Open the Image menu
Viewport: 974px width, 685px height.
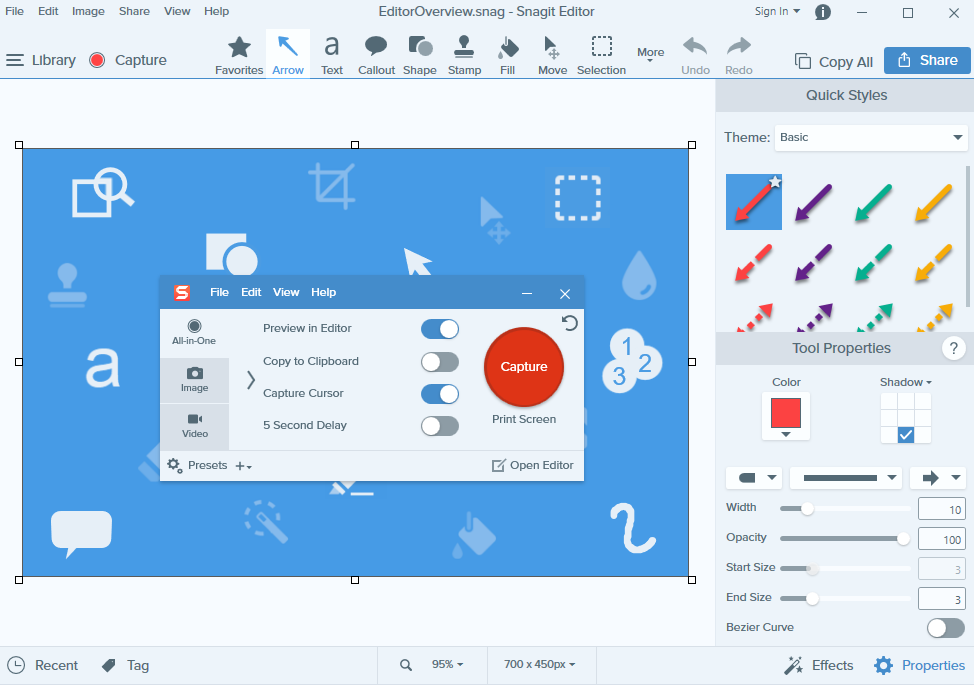(88, 11)
